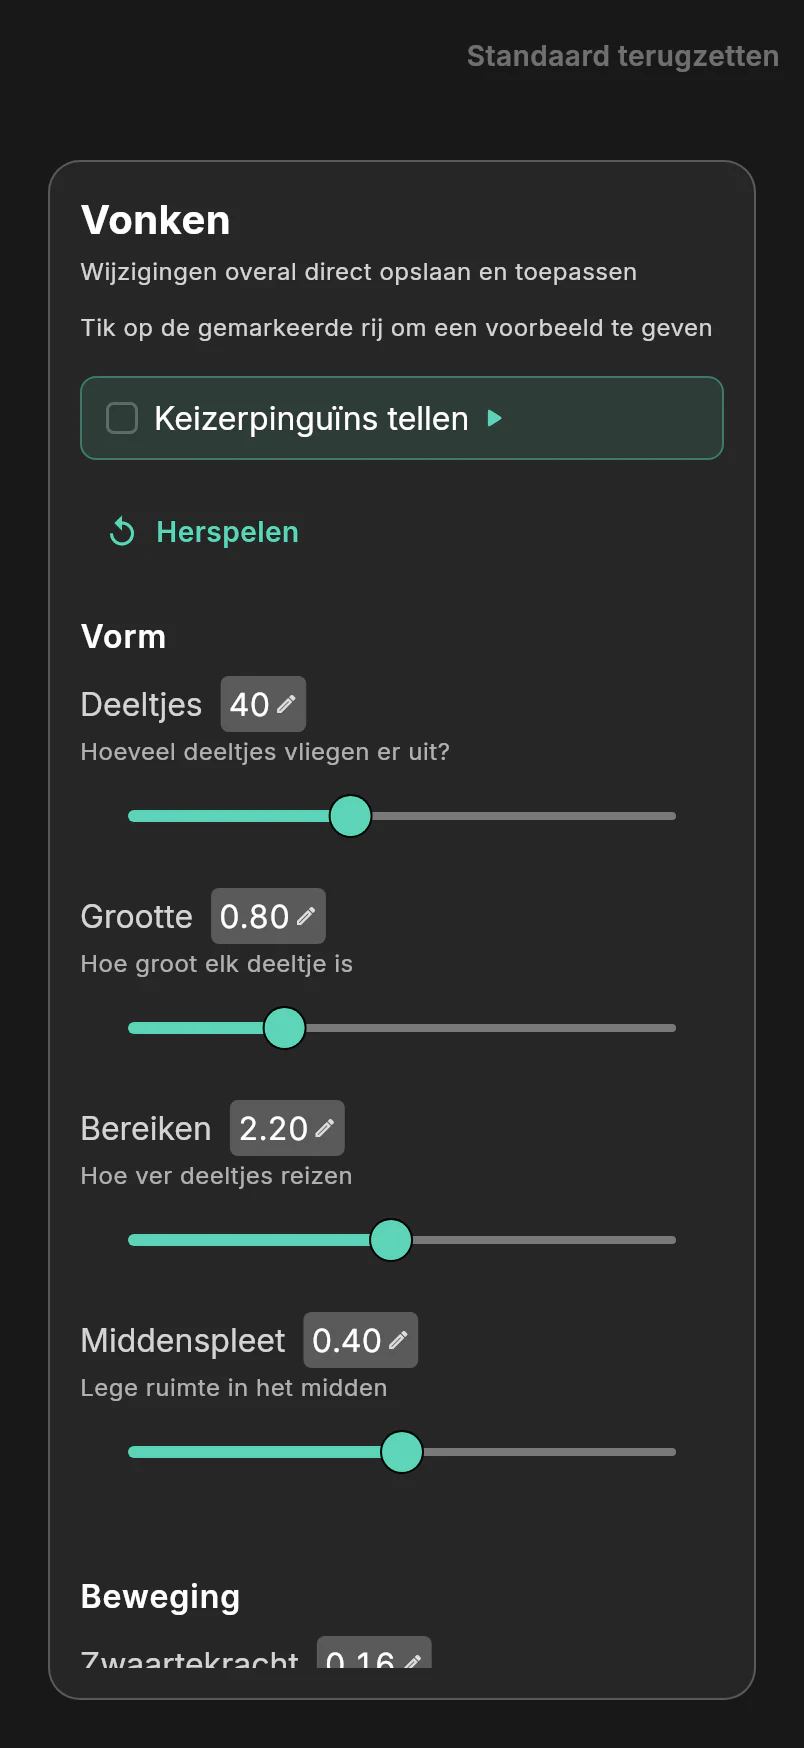The height and width of the screenshot is (1748, 804).
Task: Click the Bereiken slider handle
Action: tap(391, 1240)
